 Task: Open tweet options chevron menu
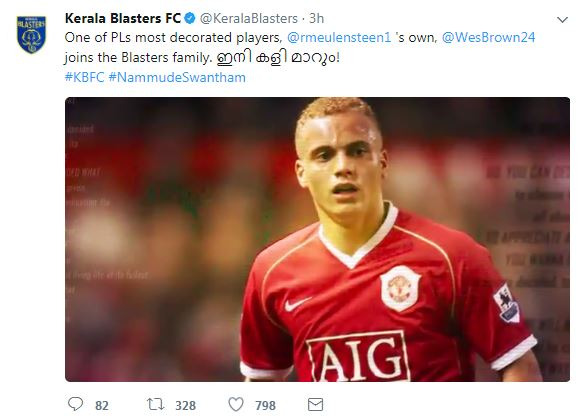[x=562, y=20]
